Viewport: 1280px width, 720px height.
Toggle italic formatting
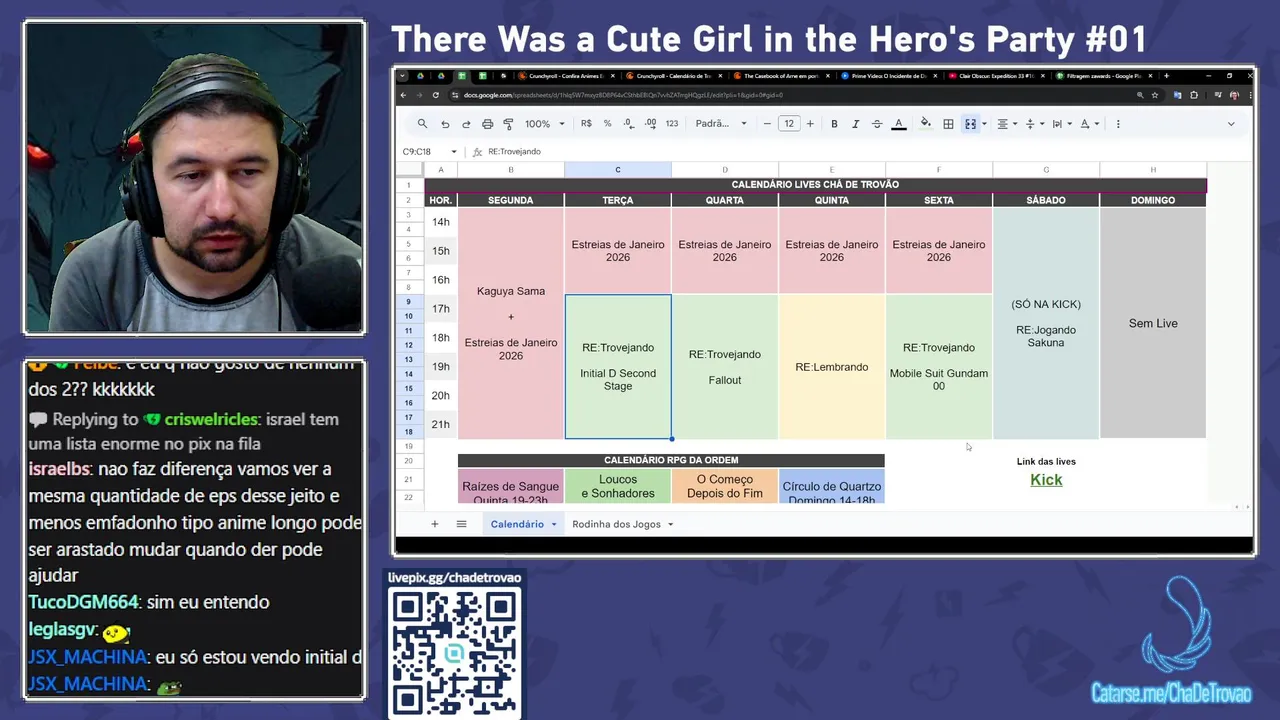[855, 124]
